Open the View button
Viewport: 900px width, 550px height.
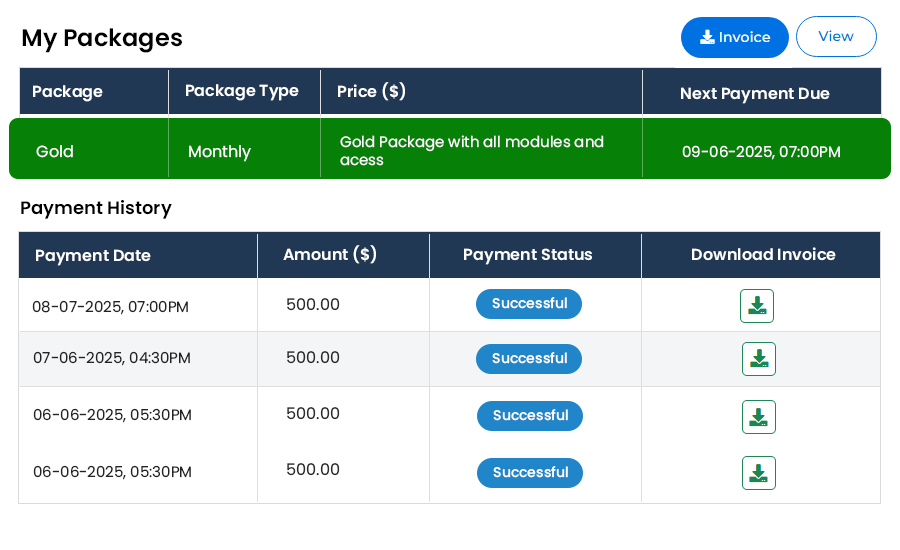(836, 37)
